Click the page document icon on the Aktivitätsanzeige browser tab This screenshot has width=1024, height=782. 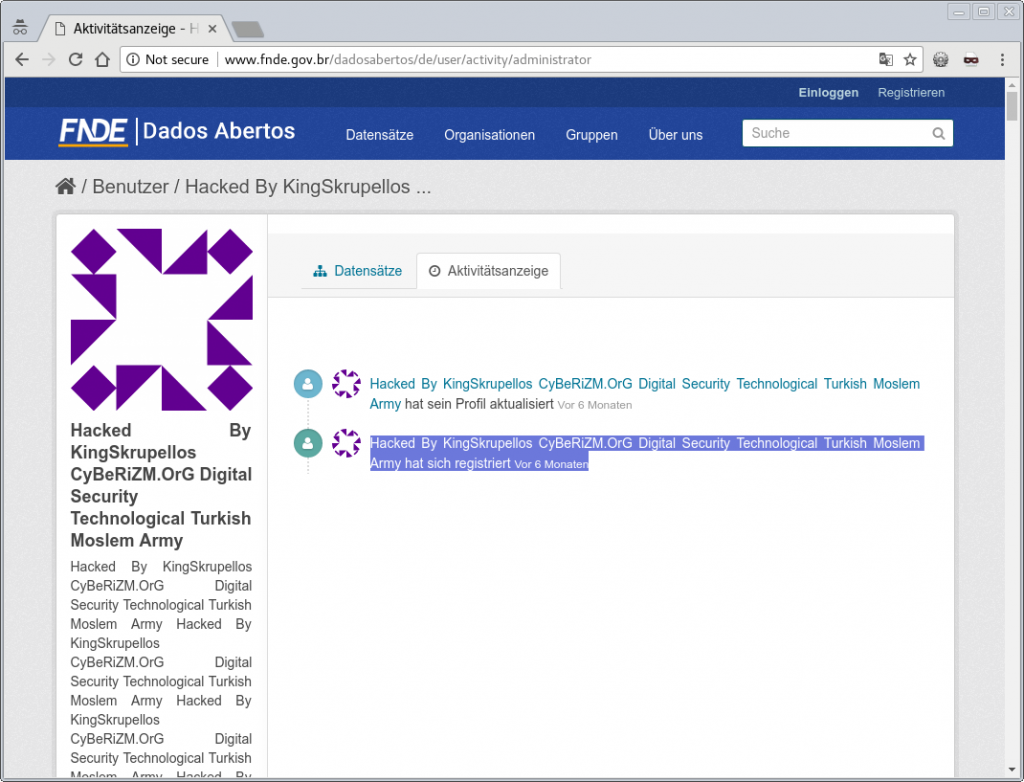pos(60,29)
